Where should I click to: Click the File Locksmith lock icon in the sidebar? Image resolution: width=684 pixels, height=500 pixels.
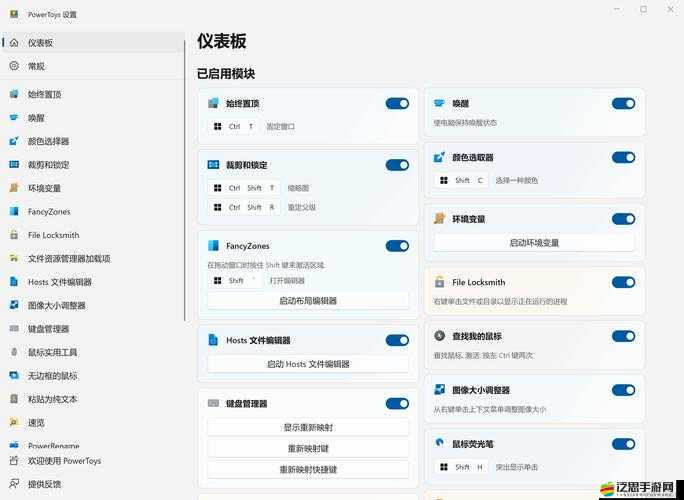tap(14, 235)
